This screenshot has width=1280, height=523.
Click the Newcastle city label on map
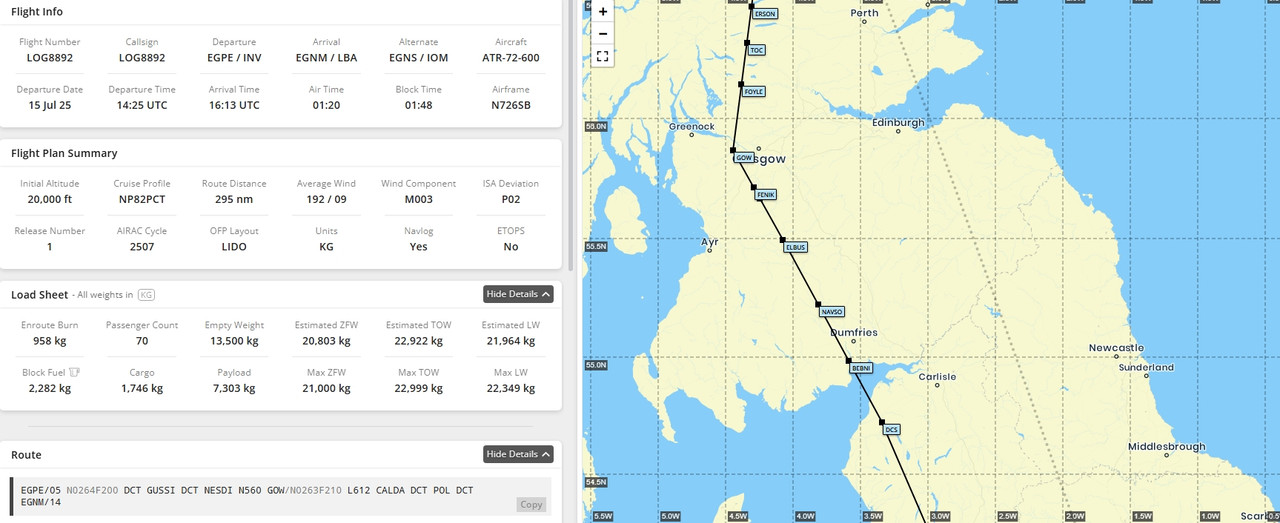[1116, 348]
